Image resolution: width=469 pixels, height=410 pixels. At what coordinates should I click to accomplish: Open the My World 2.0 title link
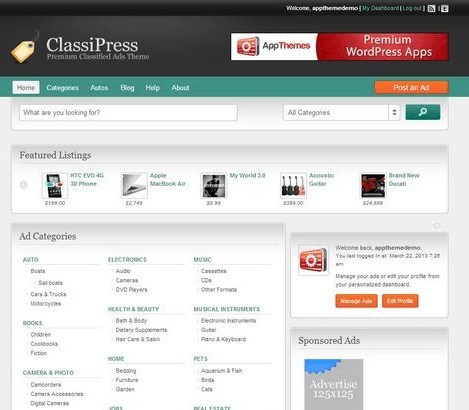248,175
